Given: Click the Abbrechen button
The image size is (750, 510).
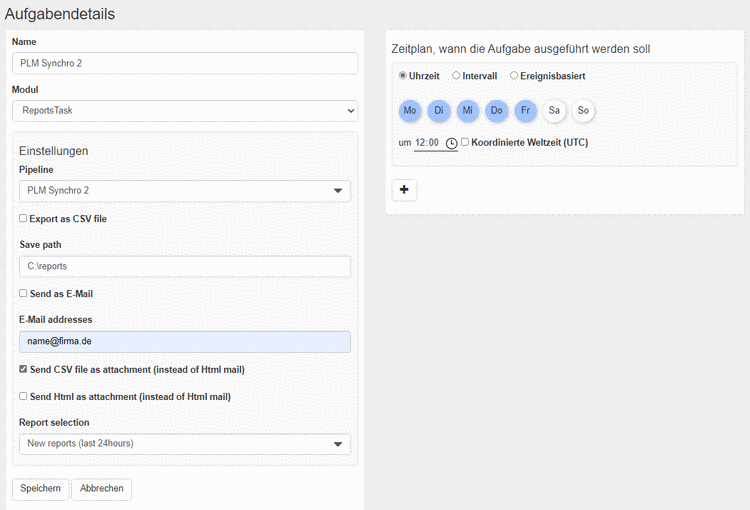Looking at the screenshot, I should [x=101, y=489].
